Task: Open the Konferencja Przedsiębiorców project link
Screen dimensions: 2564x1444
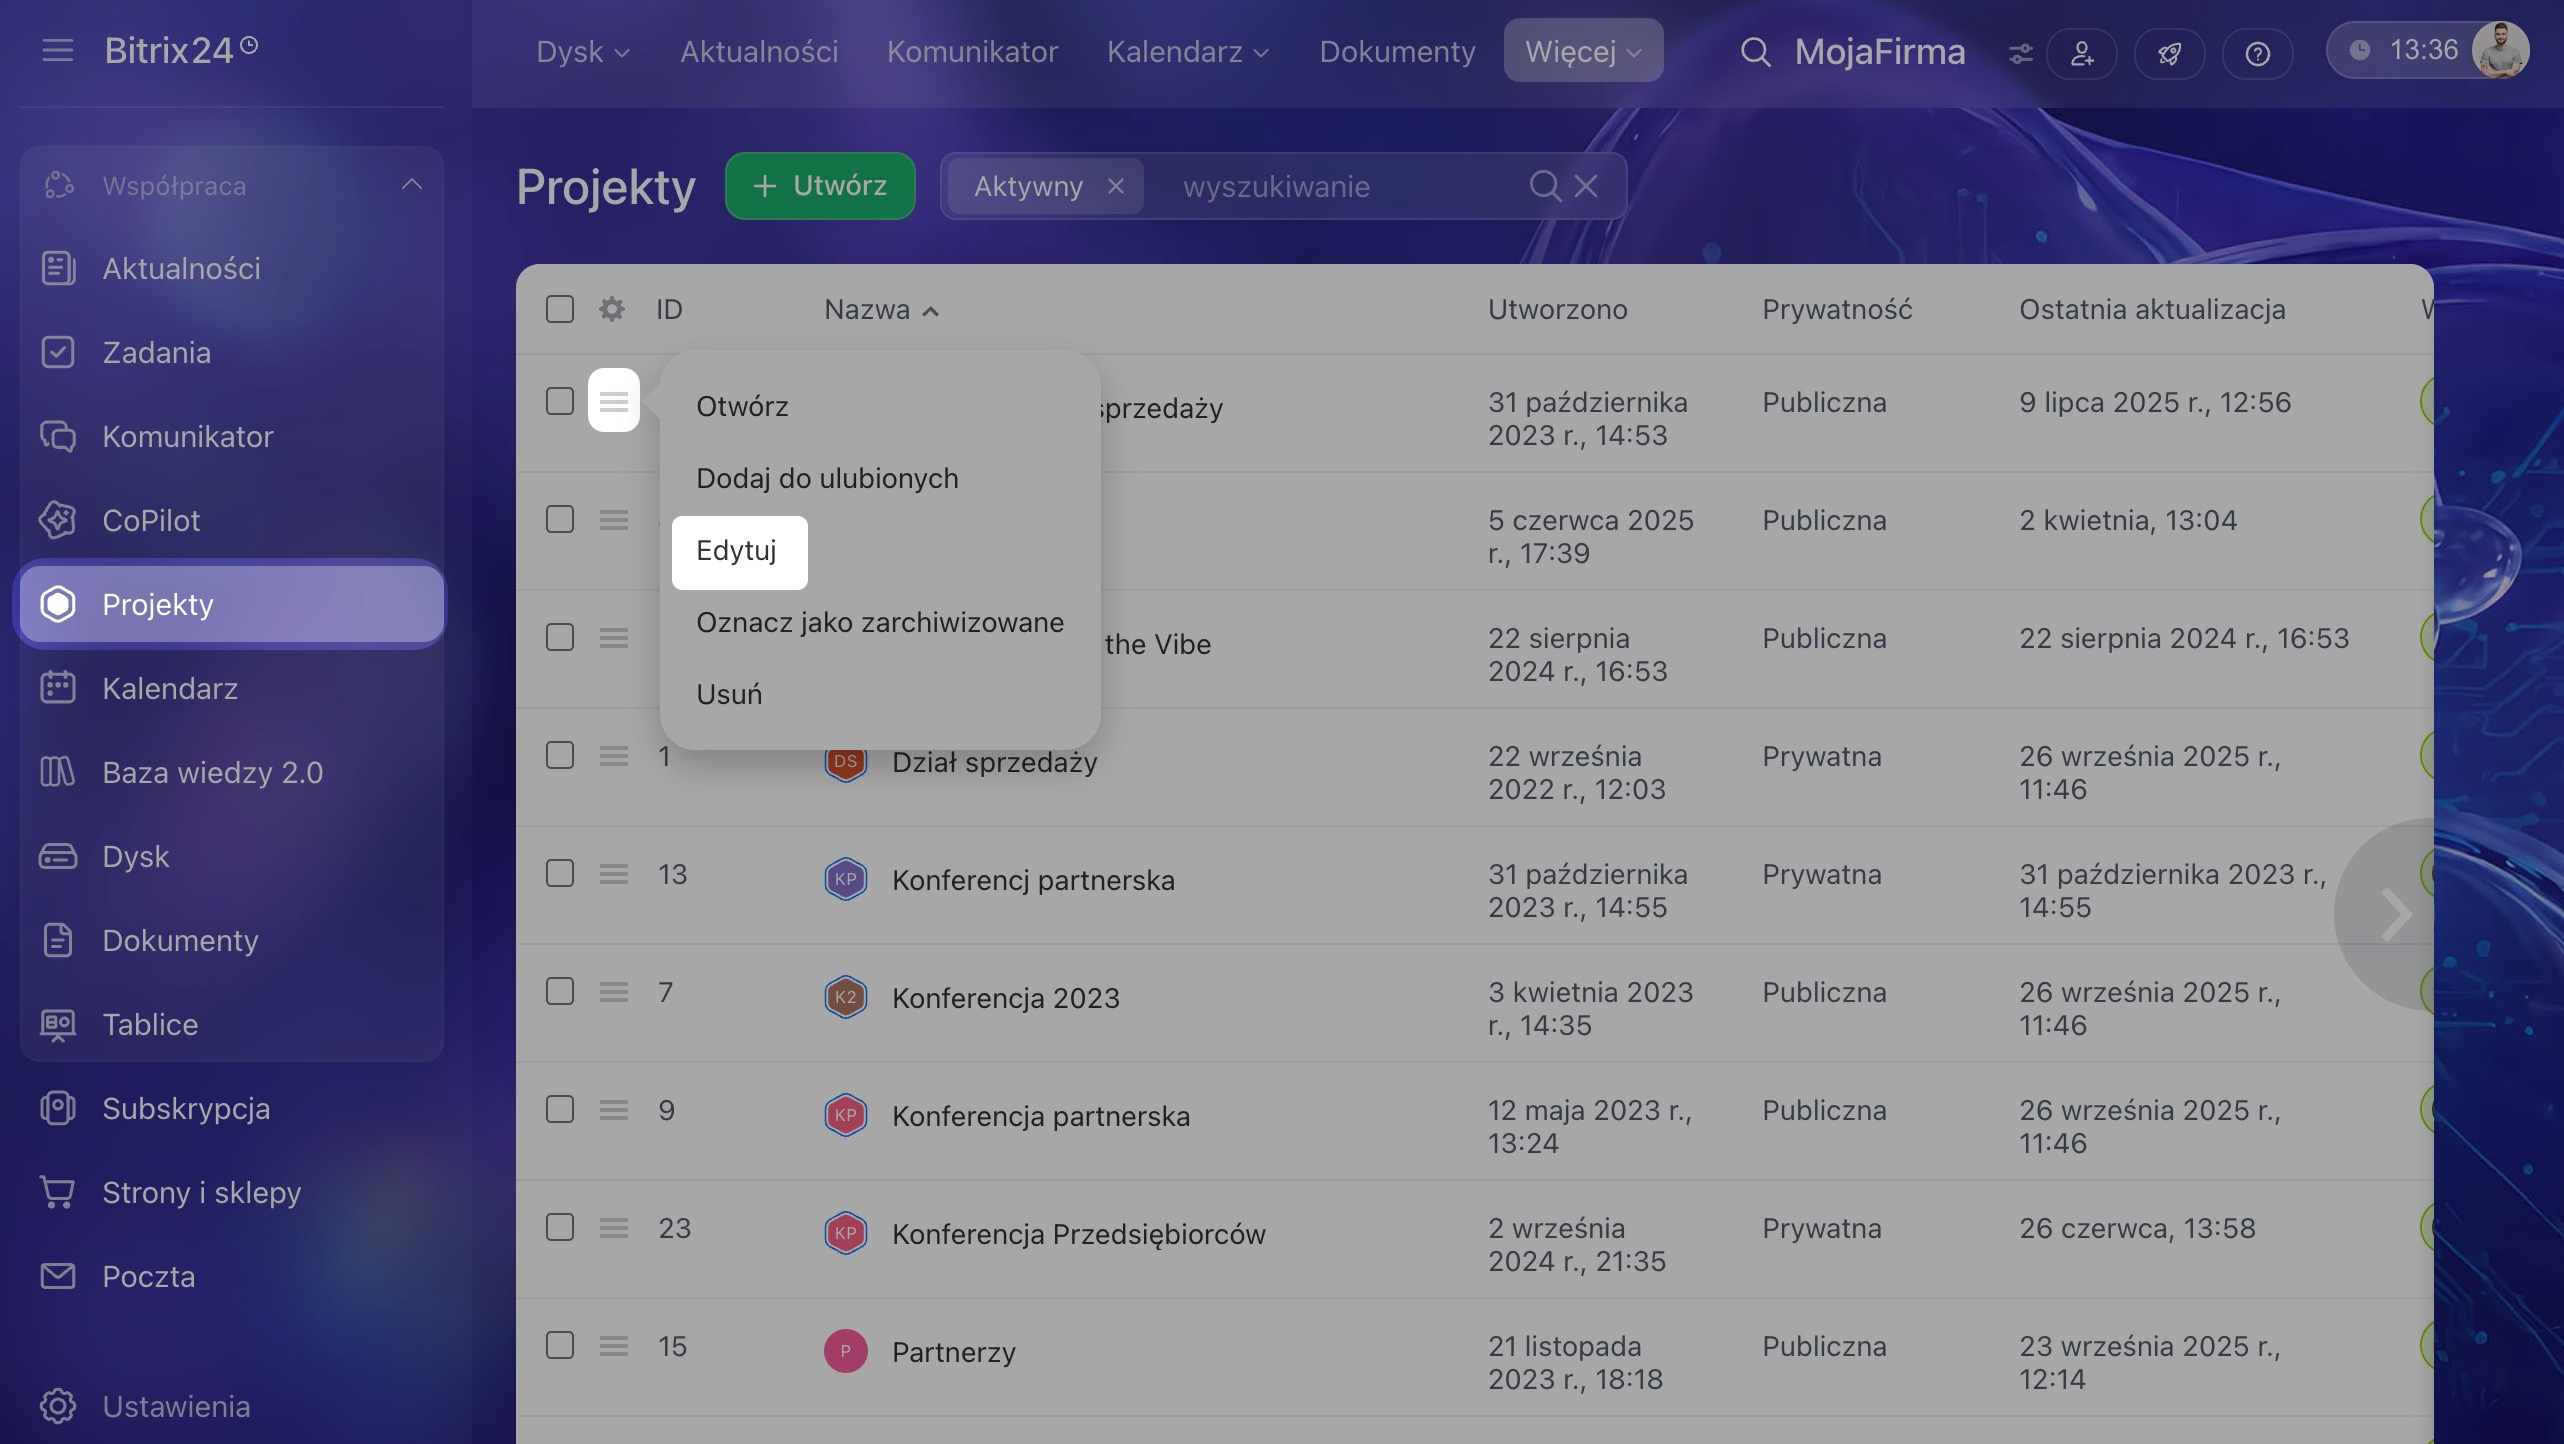Action: [x=1079, y=1234]
